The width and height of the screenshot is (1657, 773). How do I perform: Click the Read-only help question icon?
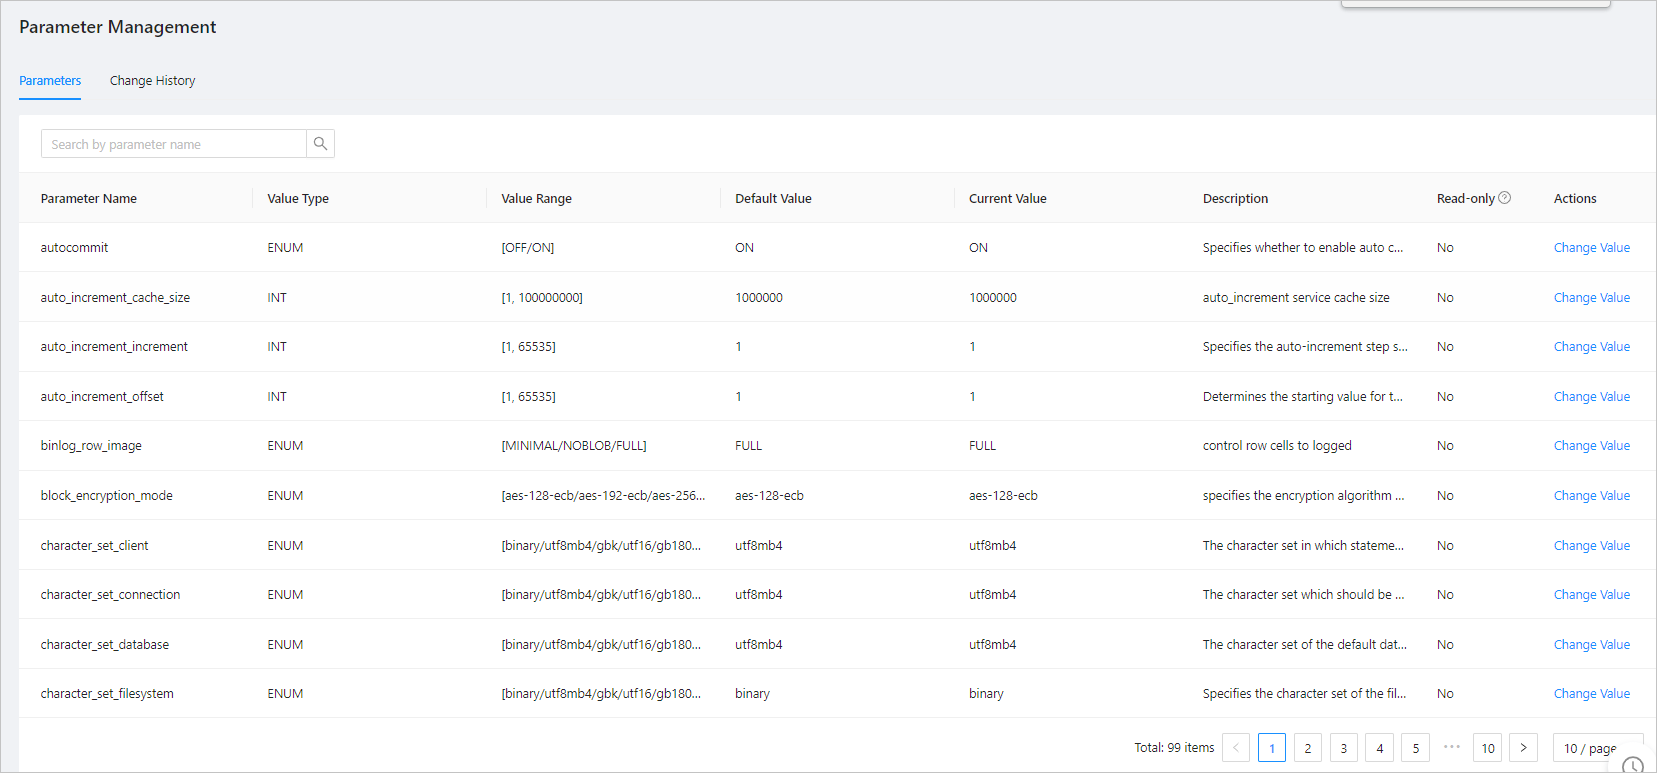[x=1504, y=198]
